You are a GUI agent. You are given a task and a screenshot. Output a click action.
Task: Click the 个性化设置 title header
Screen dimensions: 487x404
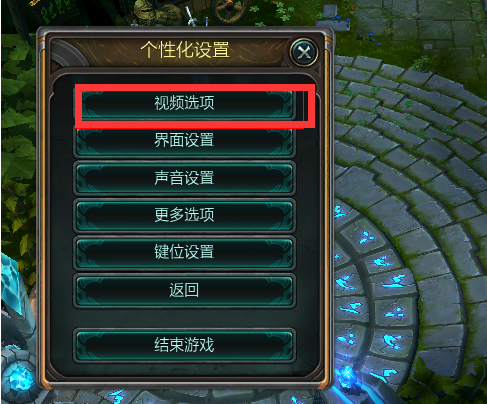[185, 50]
